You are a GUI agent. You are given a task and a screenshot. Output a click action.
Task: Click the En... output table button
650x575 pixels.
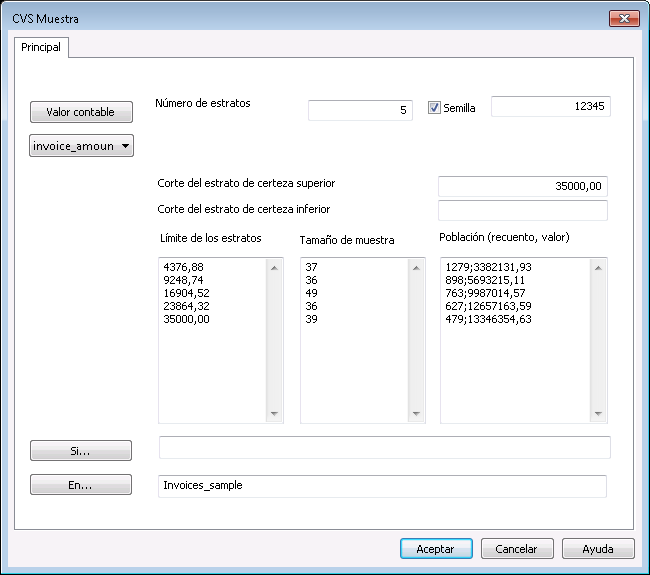[81, 485]
